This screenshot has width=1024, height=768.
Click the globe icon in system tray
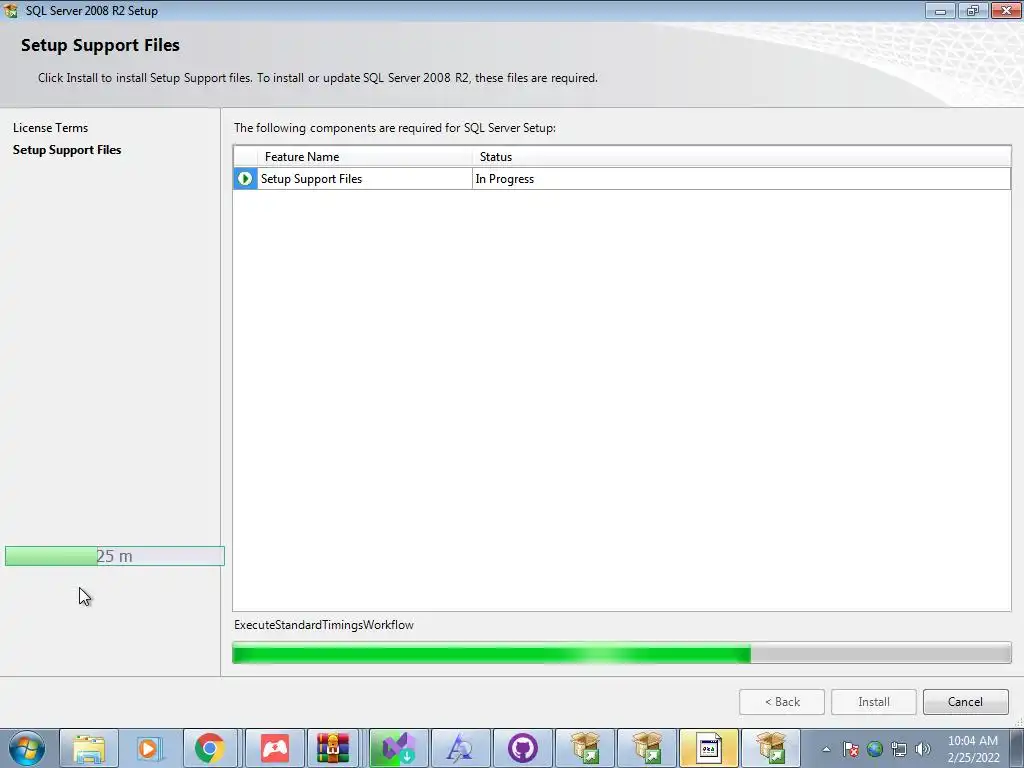(874, 749)
